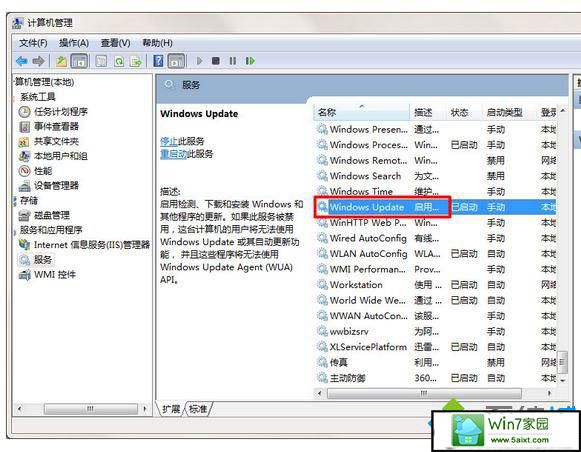Select 本地用户和组 in the tree
The width and height of the screenshot is (581, 452).
pos(53,156)
